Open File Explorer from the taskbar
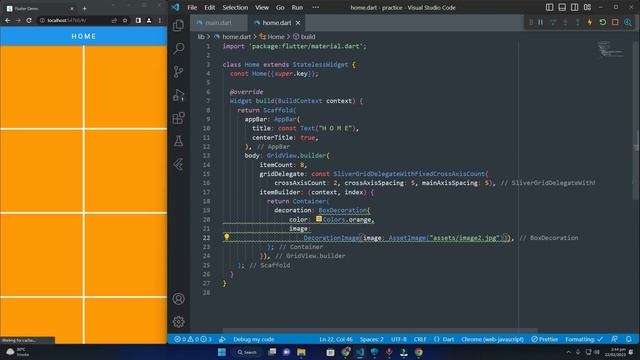Screen dimensions: 640x360 (x=301, y=352)
